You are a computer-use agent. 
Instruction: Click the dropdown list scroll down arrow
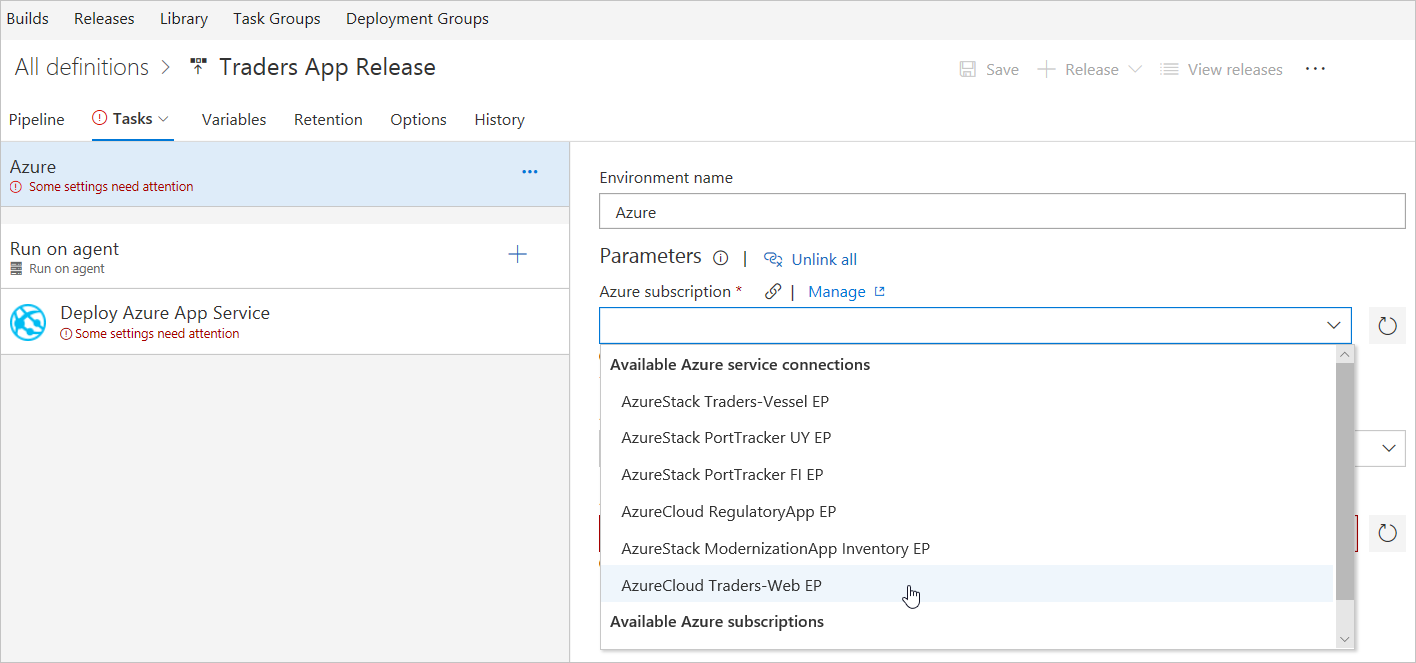click(x=1345, y=639)
